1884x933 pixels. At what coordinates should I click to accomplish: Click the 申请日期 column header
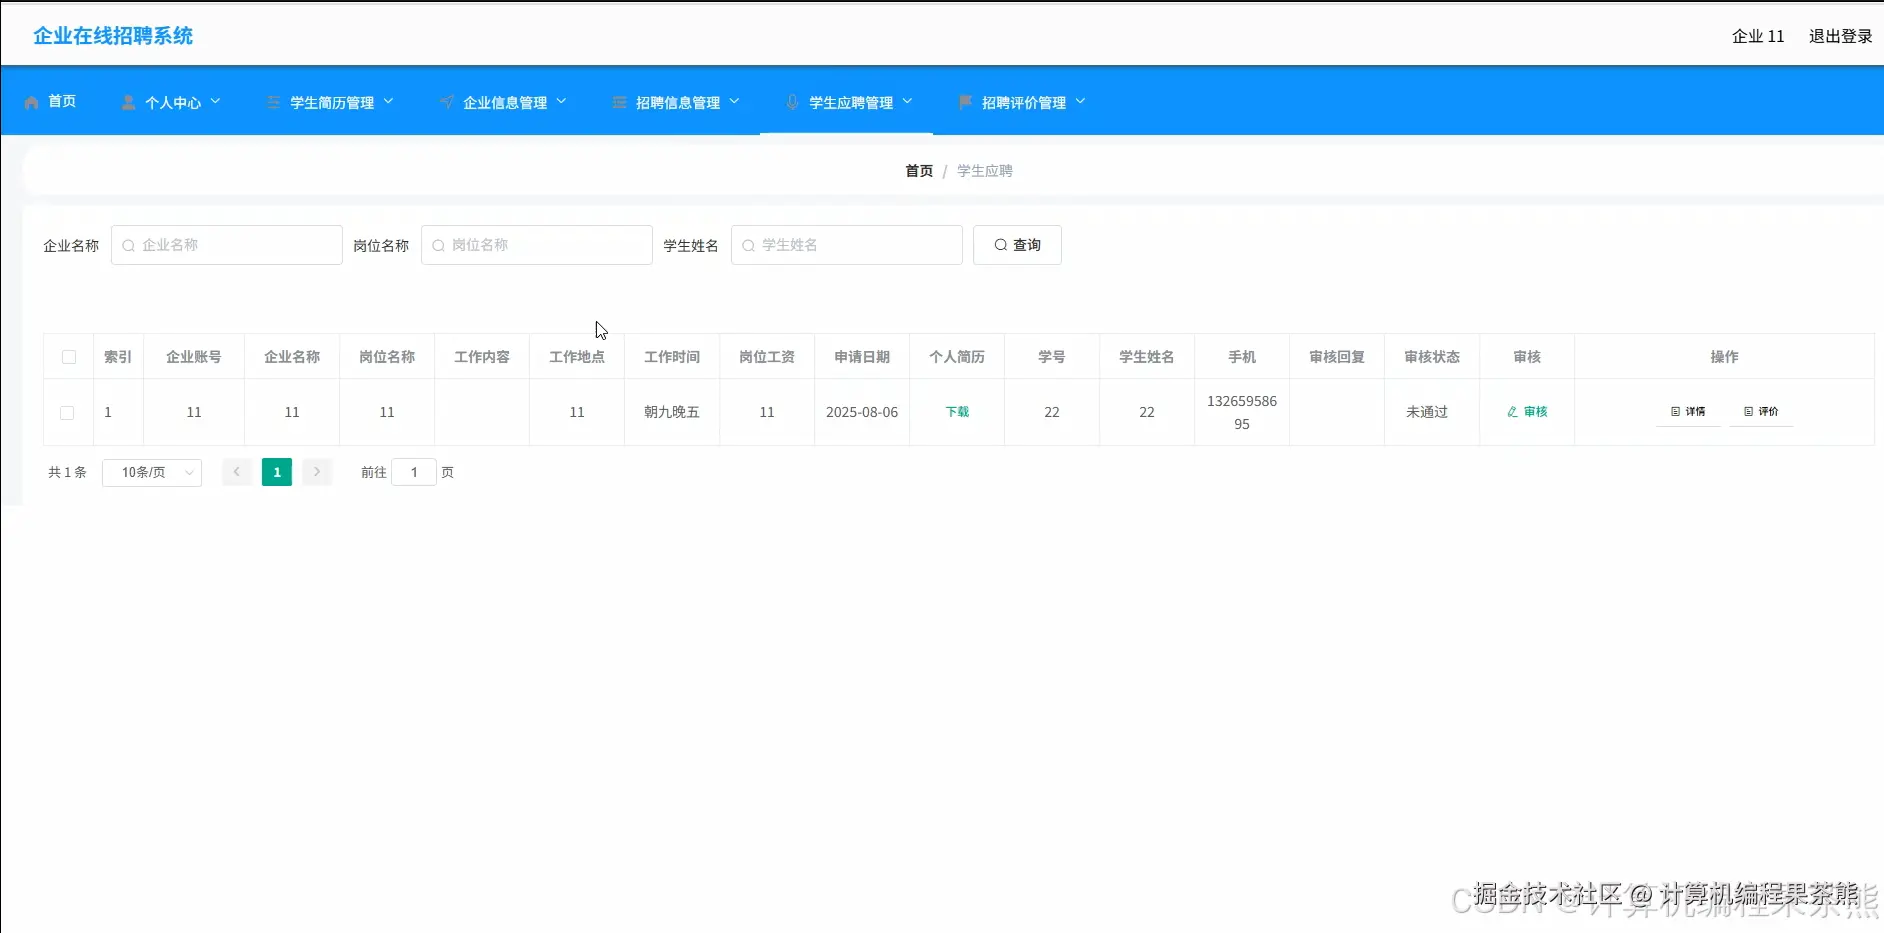pyautogui.click(x=862, y=357)
